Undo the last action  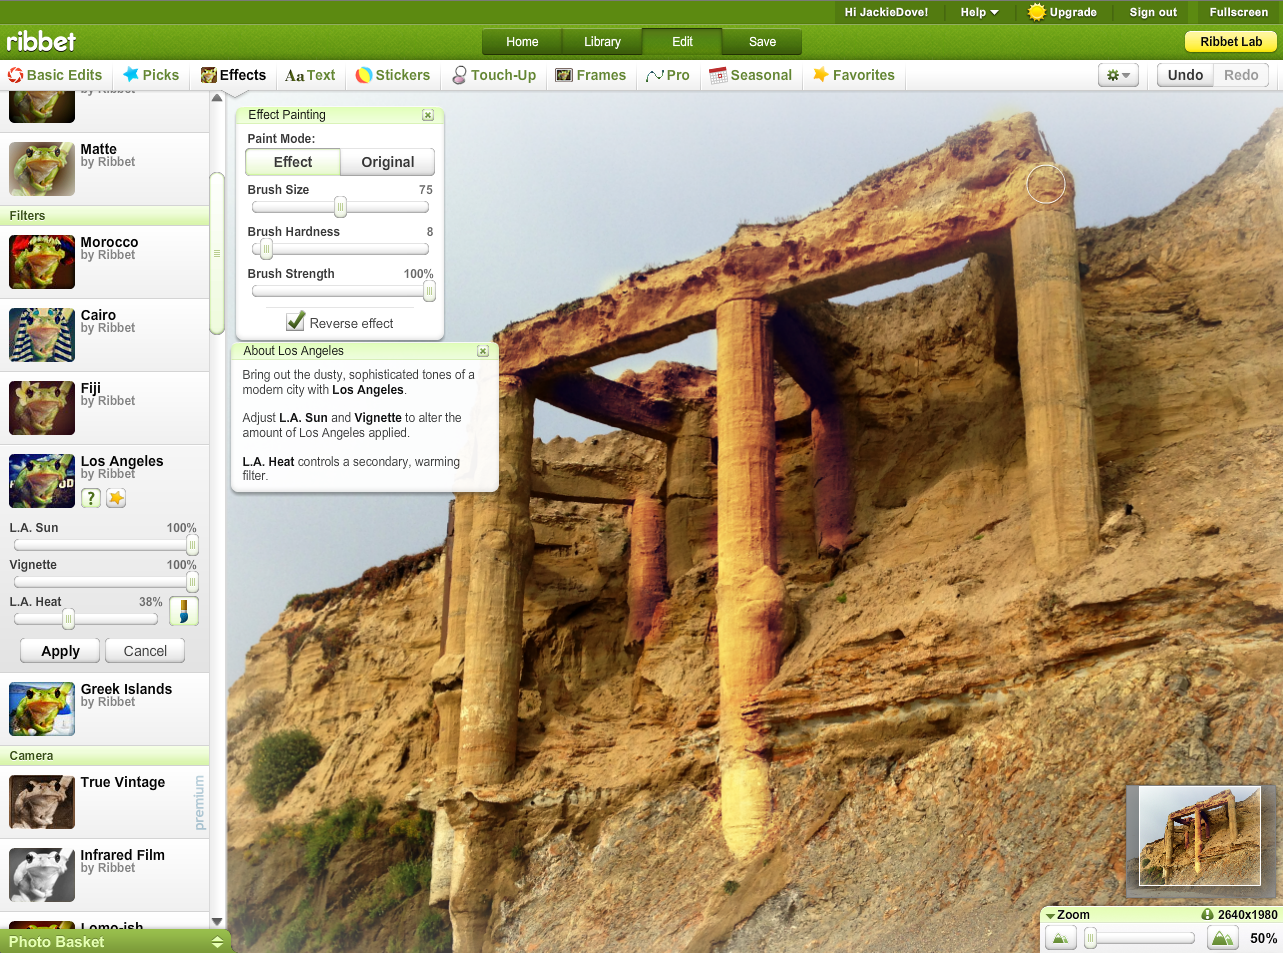tap(1185, 75)
